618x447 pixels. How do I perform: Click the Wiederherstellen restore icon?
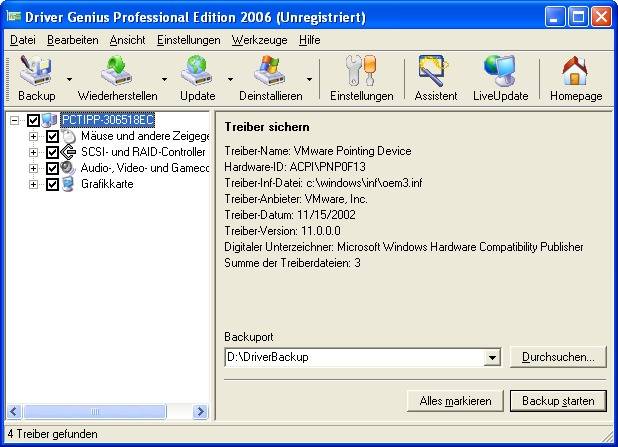[x=117, y=70]
